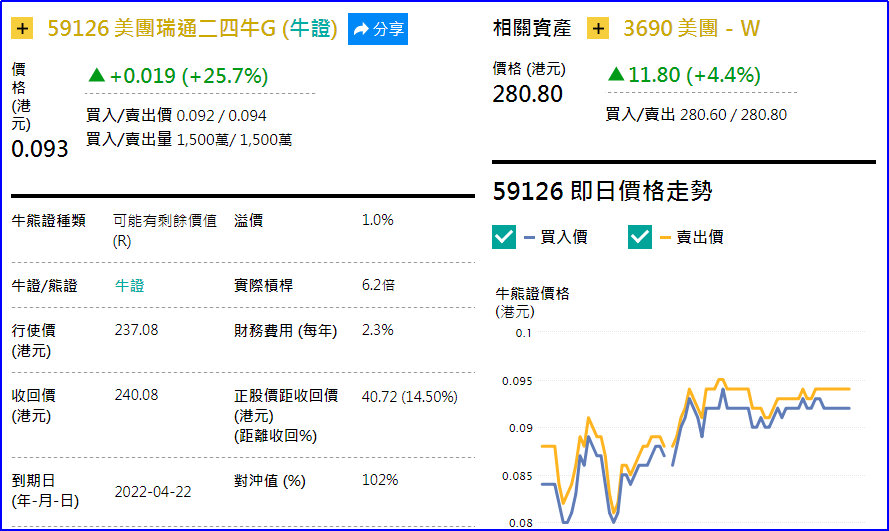
Task: Click the 分享 share button
Action: (378, 29)
